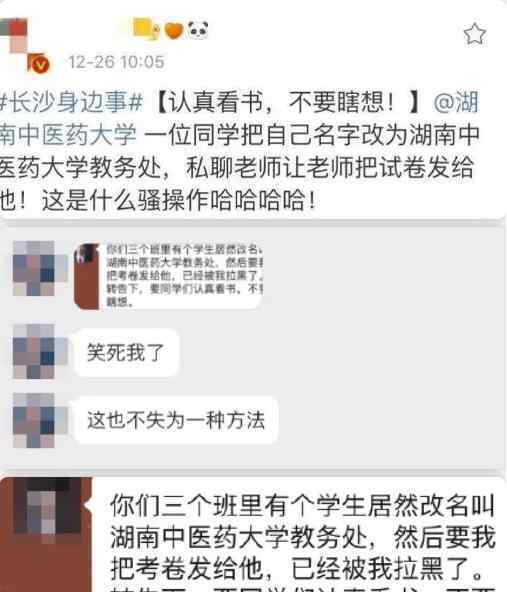Tap the panda emoji badge
The height and width of the screenshot is (592, 507).
[198, 30]
